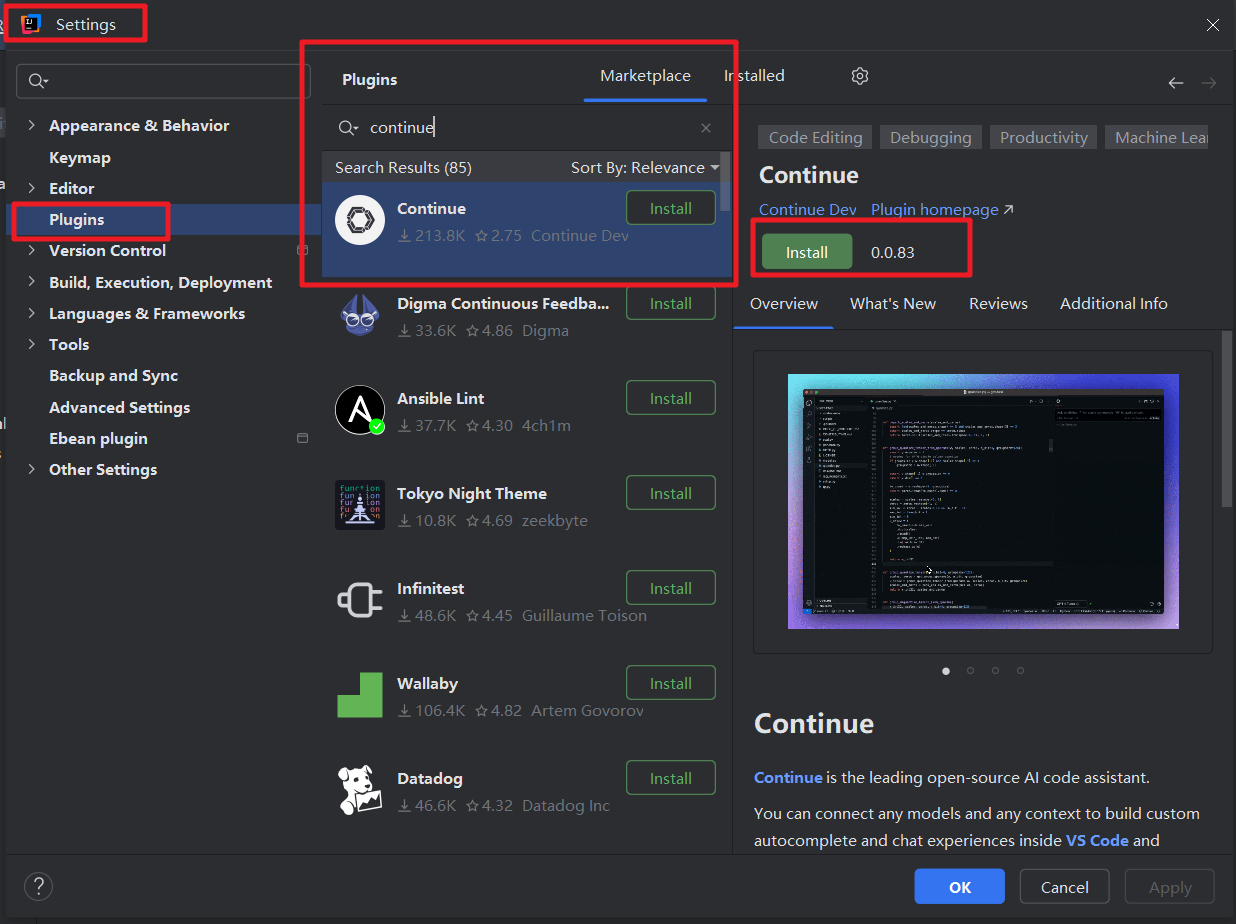Confirm settings with the OK button
Screen dimensions: 1236x924
point(960,887)
